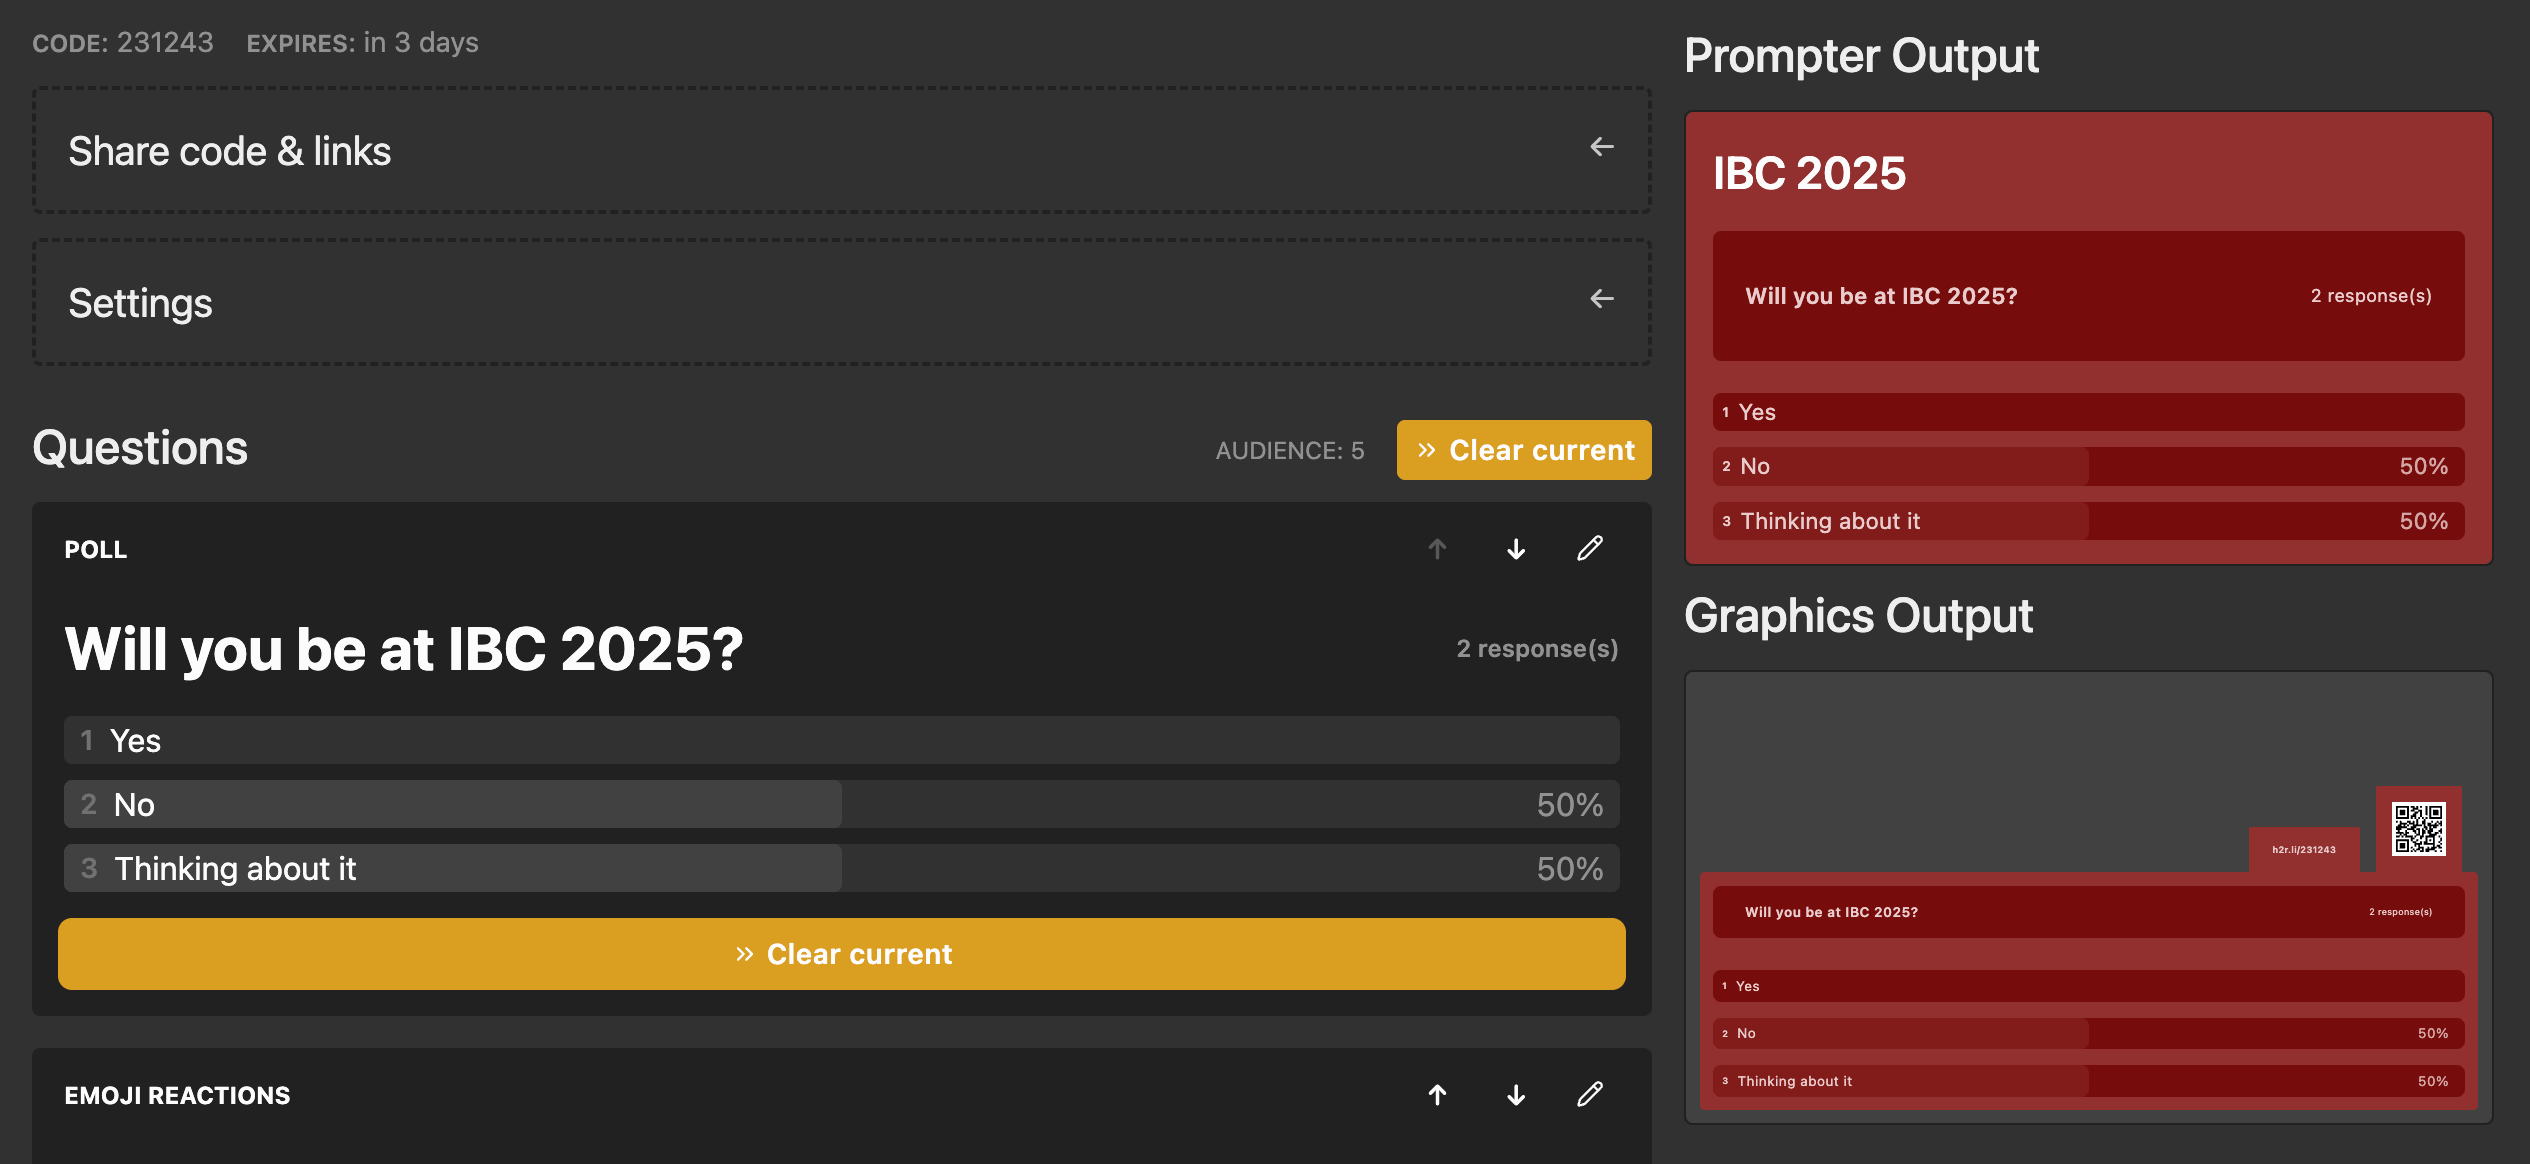Click No bar in Graphics Output

point(2088,1033)
